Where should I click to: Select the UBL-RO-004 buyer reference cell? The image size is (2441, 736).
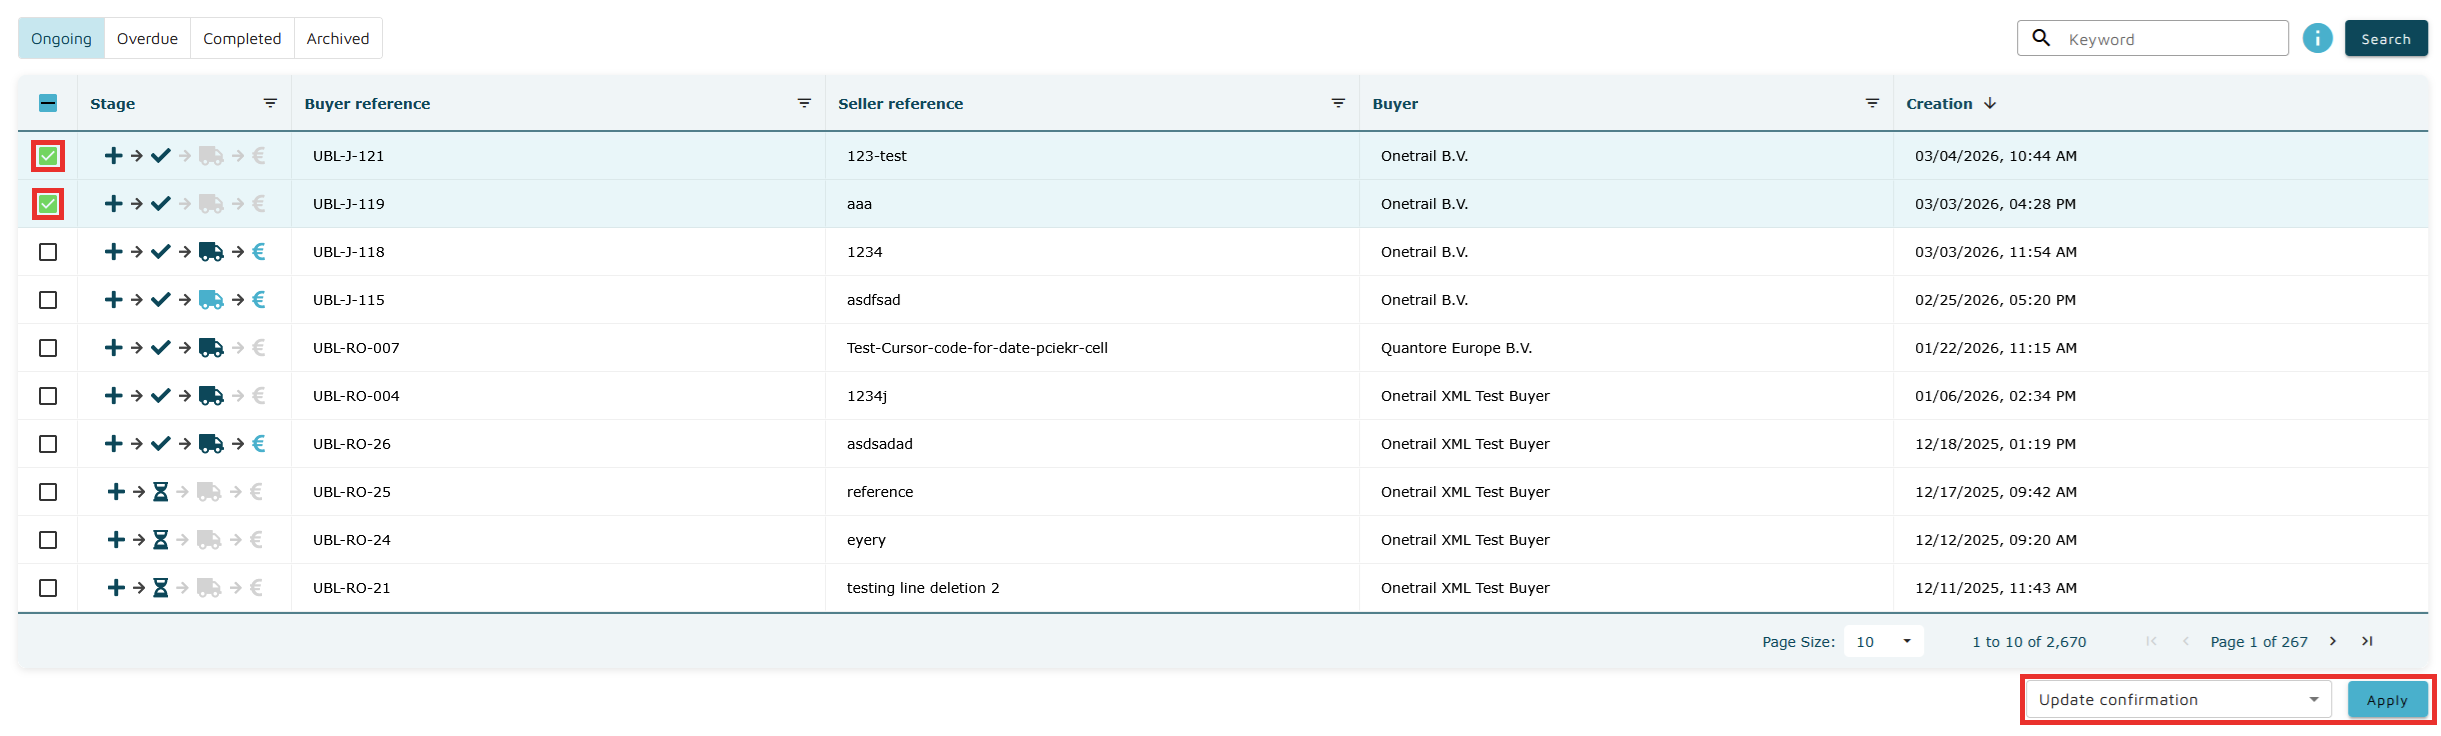pos(558,396)
